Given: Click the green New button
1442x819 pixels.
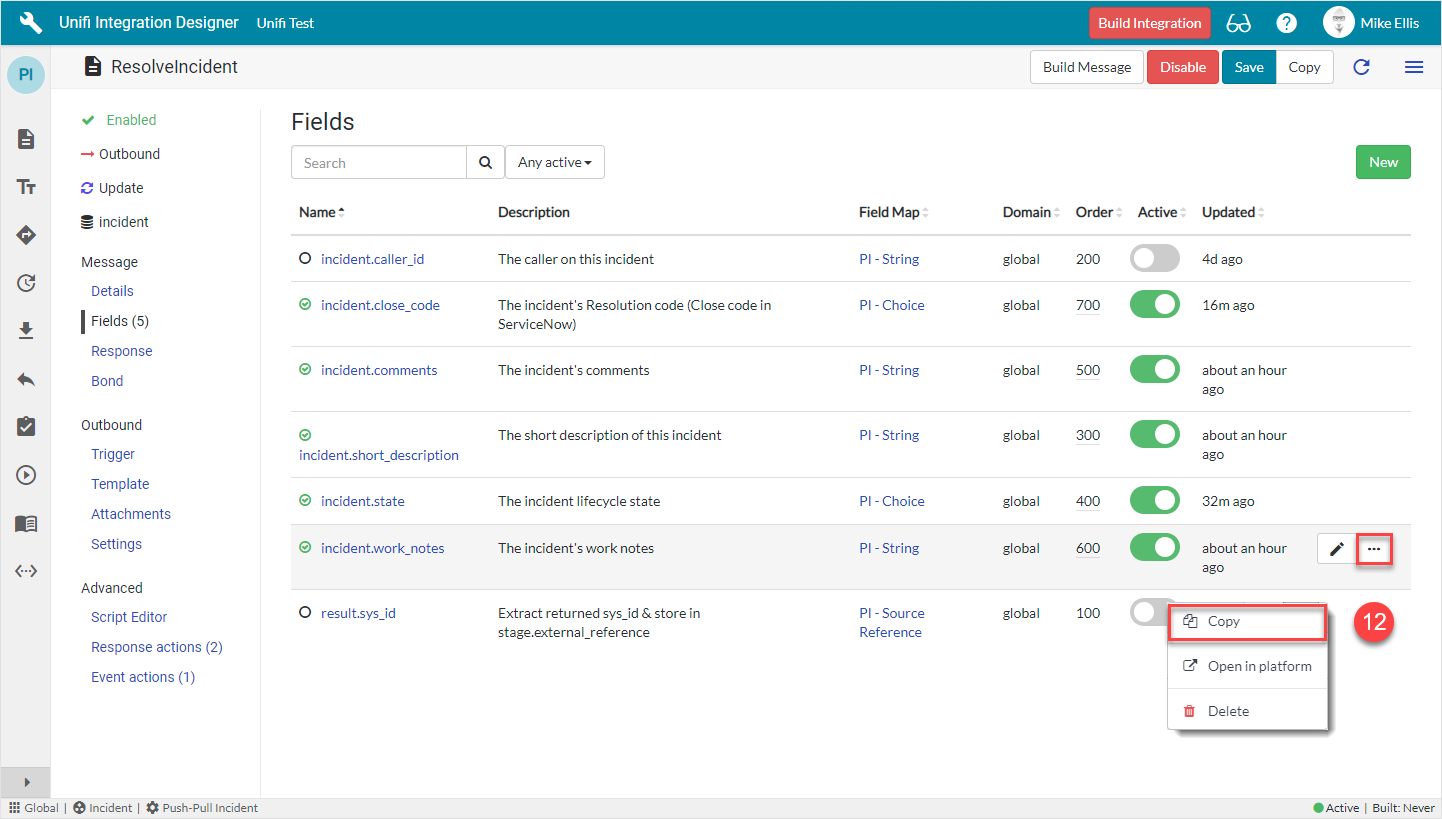Looking at the screenshot, I should click(1382, 162).
